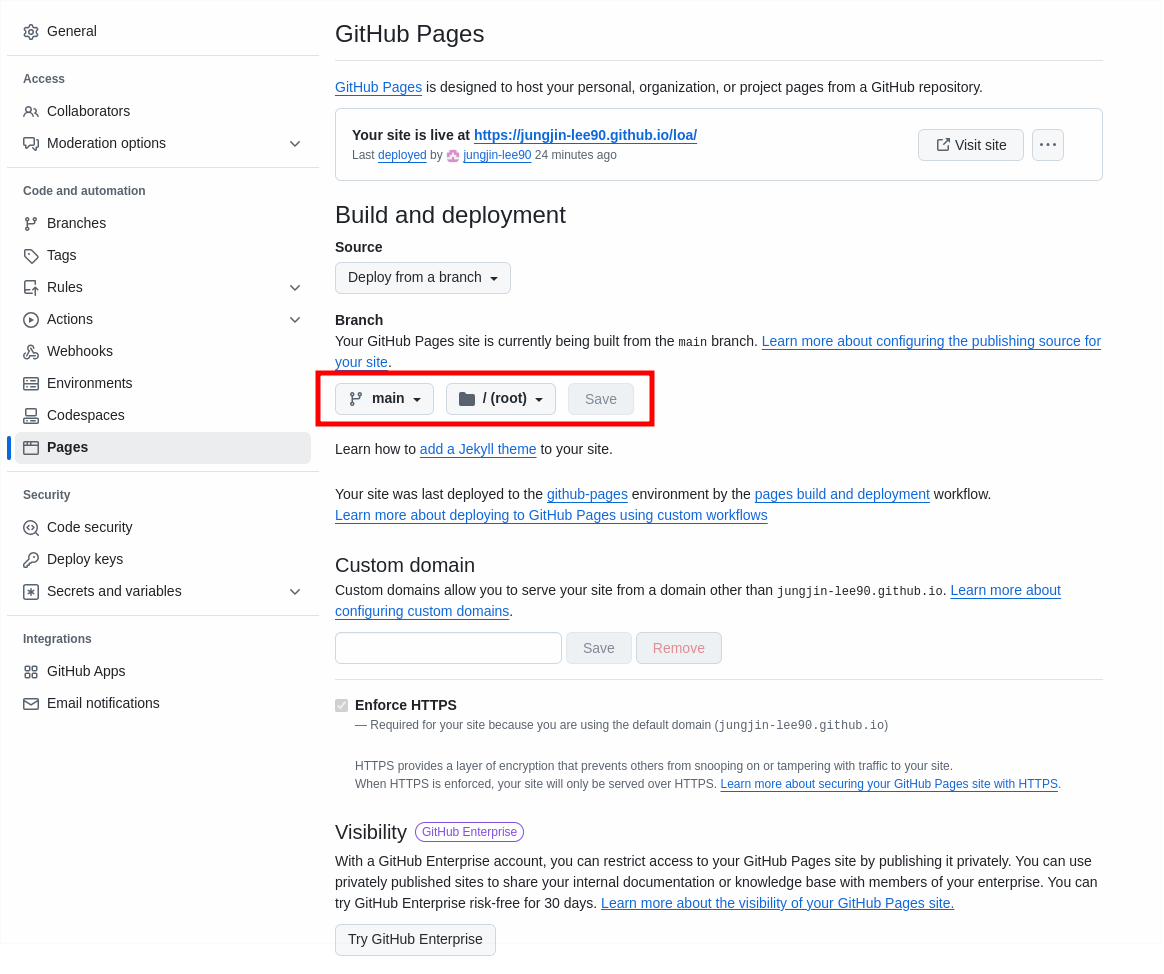Click the Actions play icon
The image size is (1164, 974).
point(30,319)
